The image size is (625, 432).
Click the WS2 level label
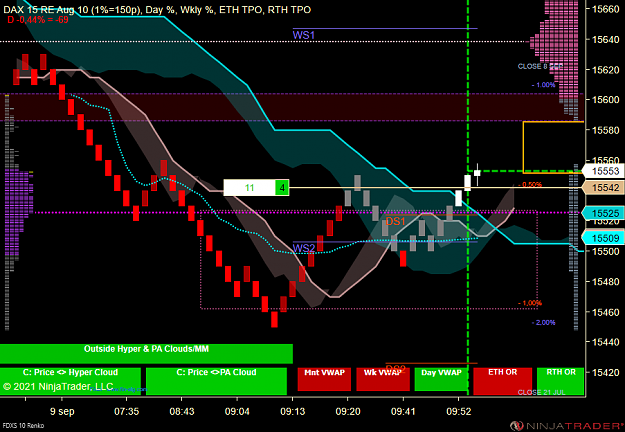(x=304, y=248)
